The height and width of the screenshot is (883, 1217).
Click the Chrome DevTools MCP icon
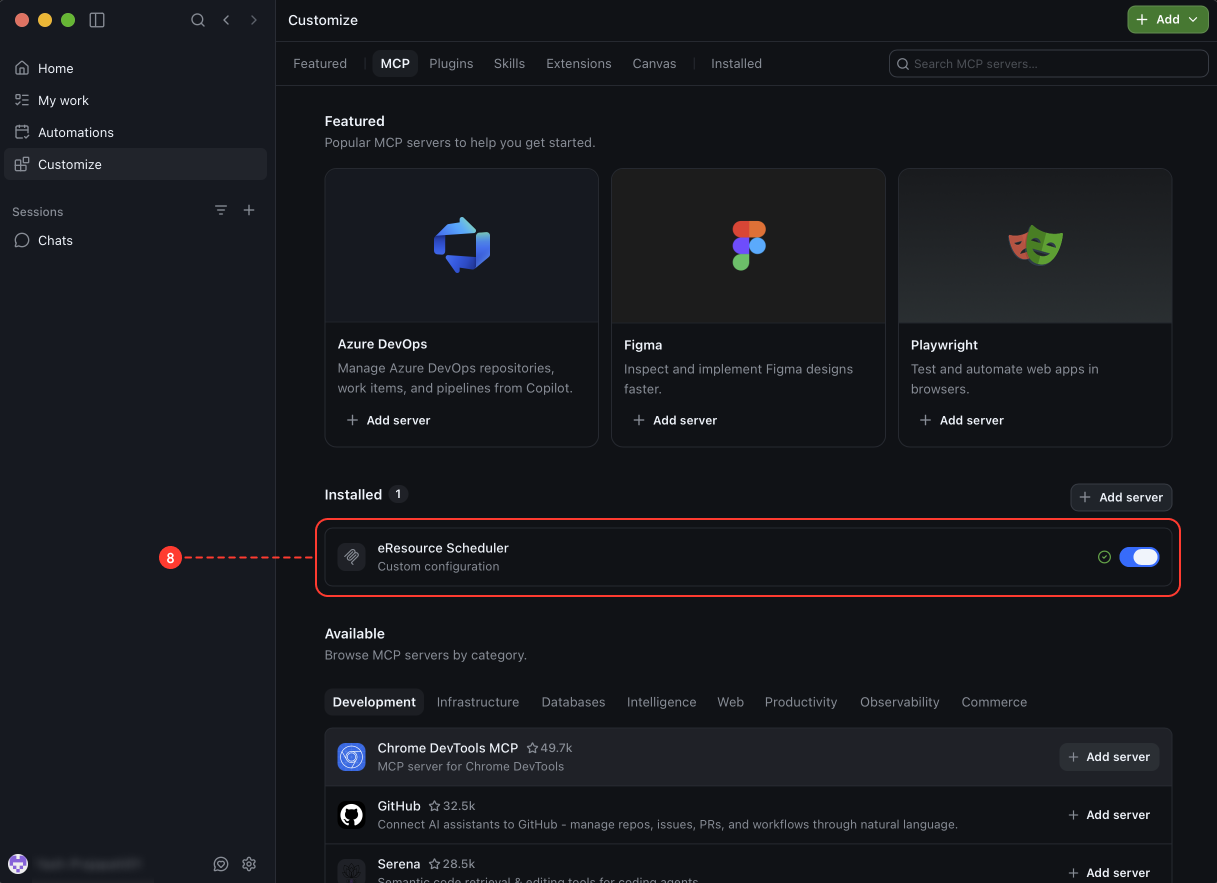[x=351, y=757]
